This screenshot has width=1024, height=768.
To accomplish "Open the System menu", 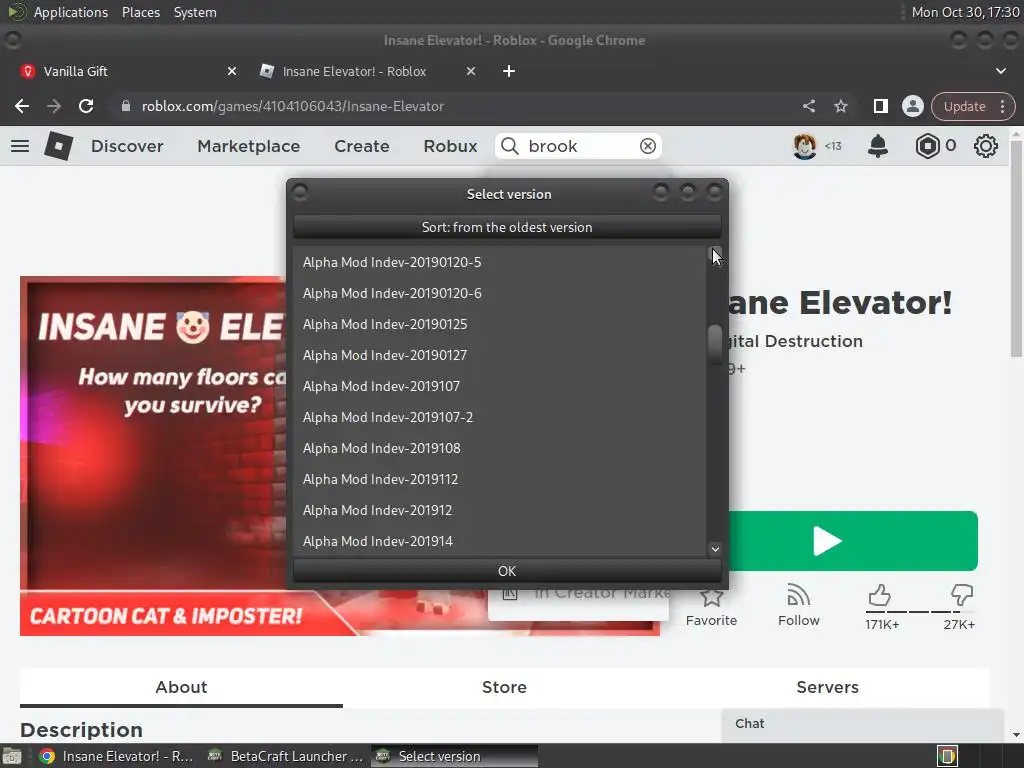I will point(195,12).
